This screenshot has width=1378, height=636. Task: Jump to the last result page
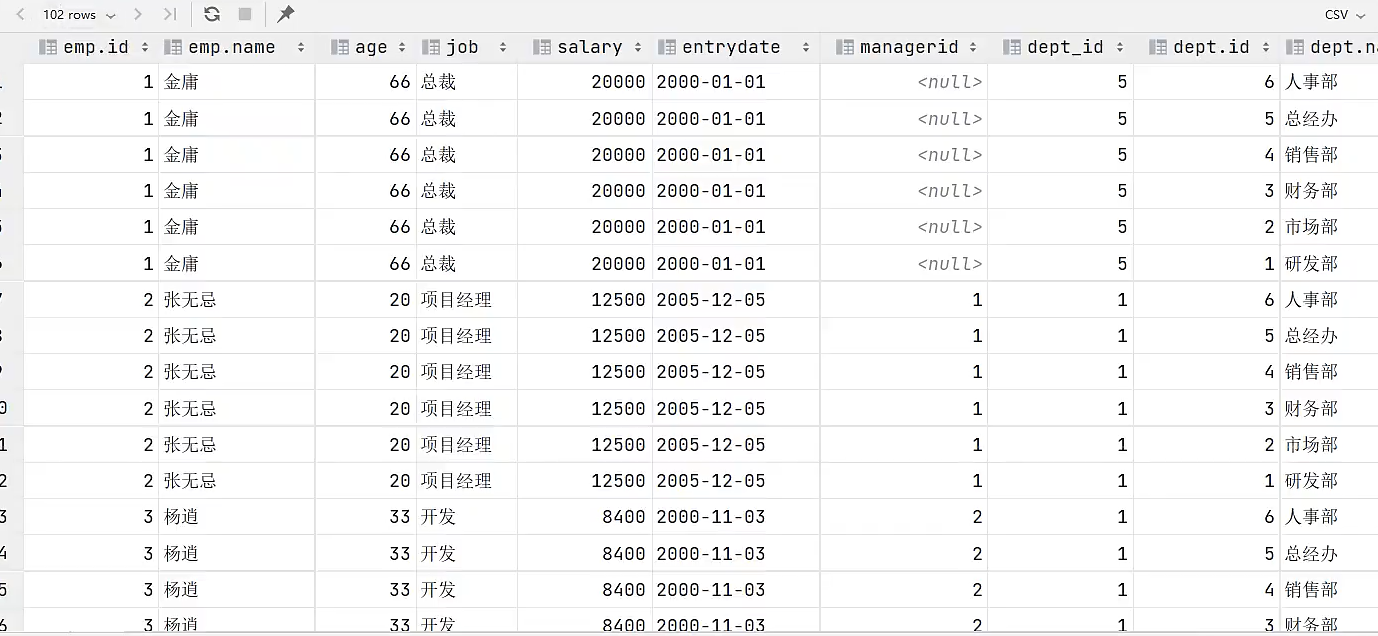click(169, 15)
